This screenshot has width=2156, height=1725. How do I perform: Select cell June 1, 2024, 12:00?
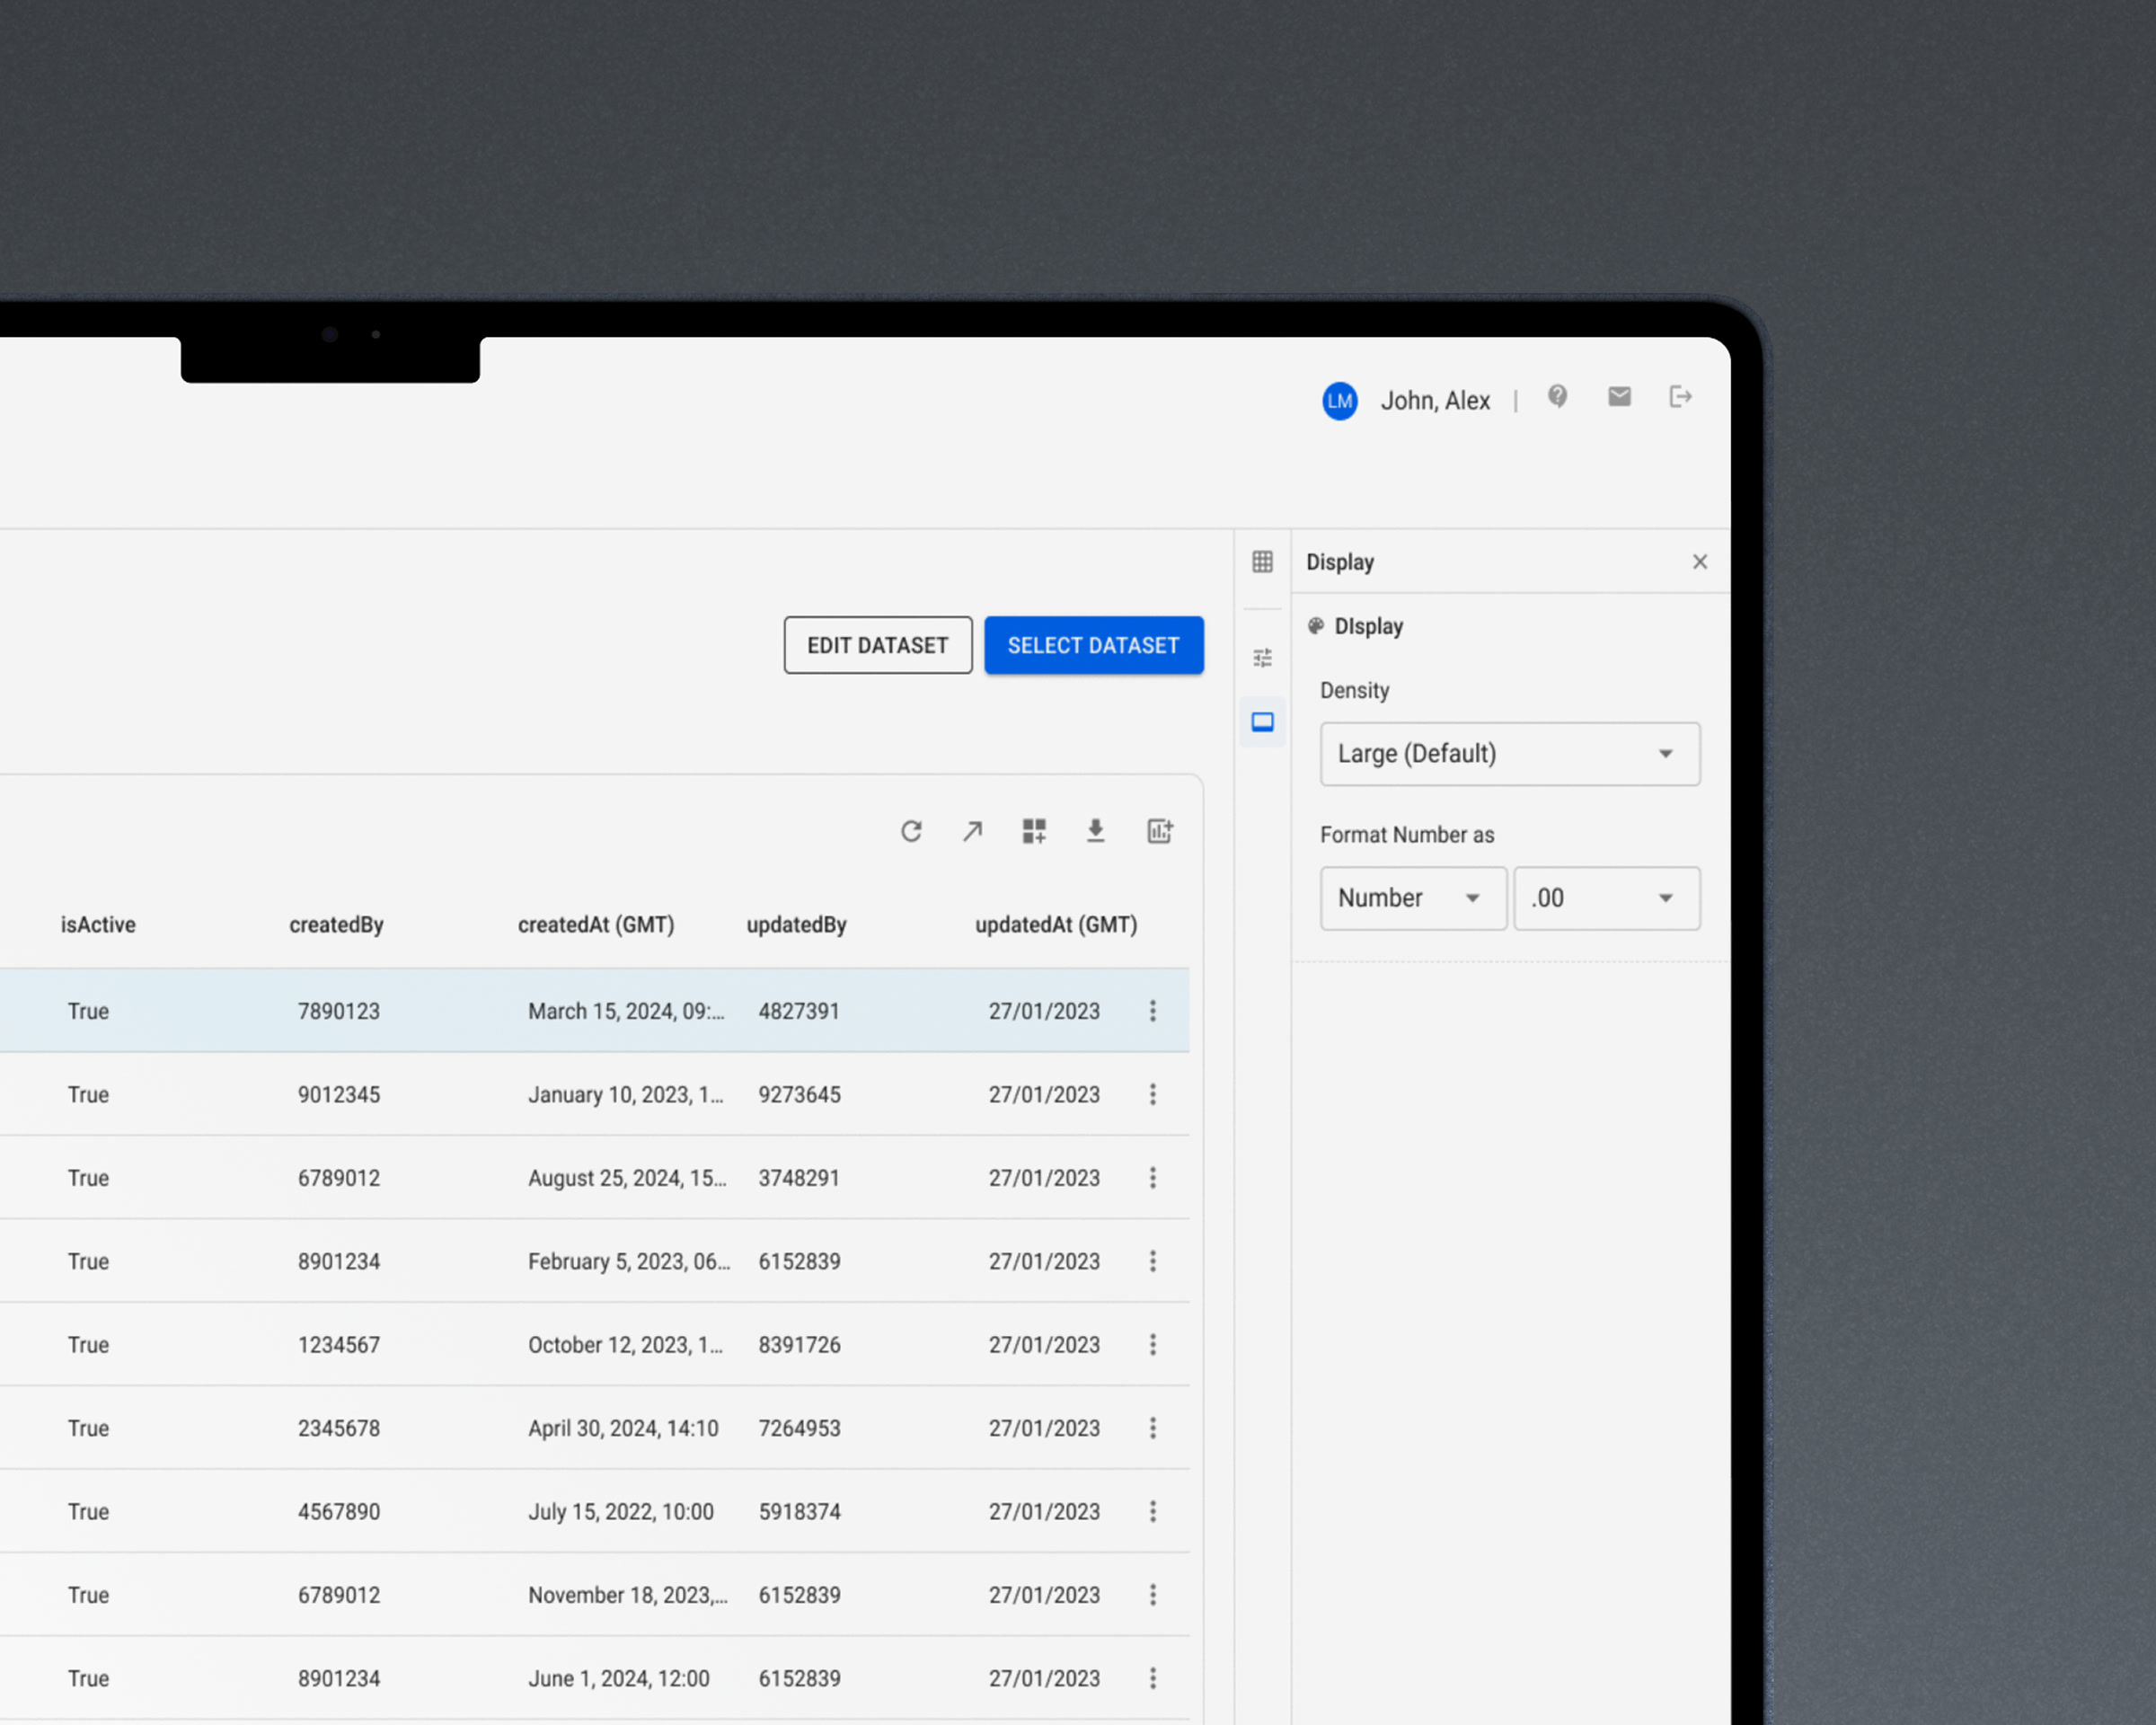(619, 1679)
